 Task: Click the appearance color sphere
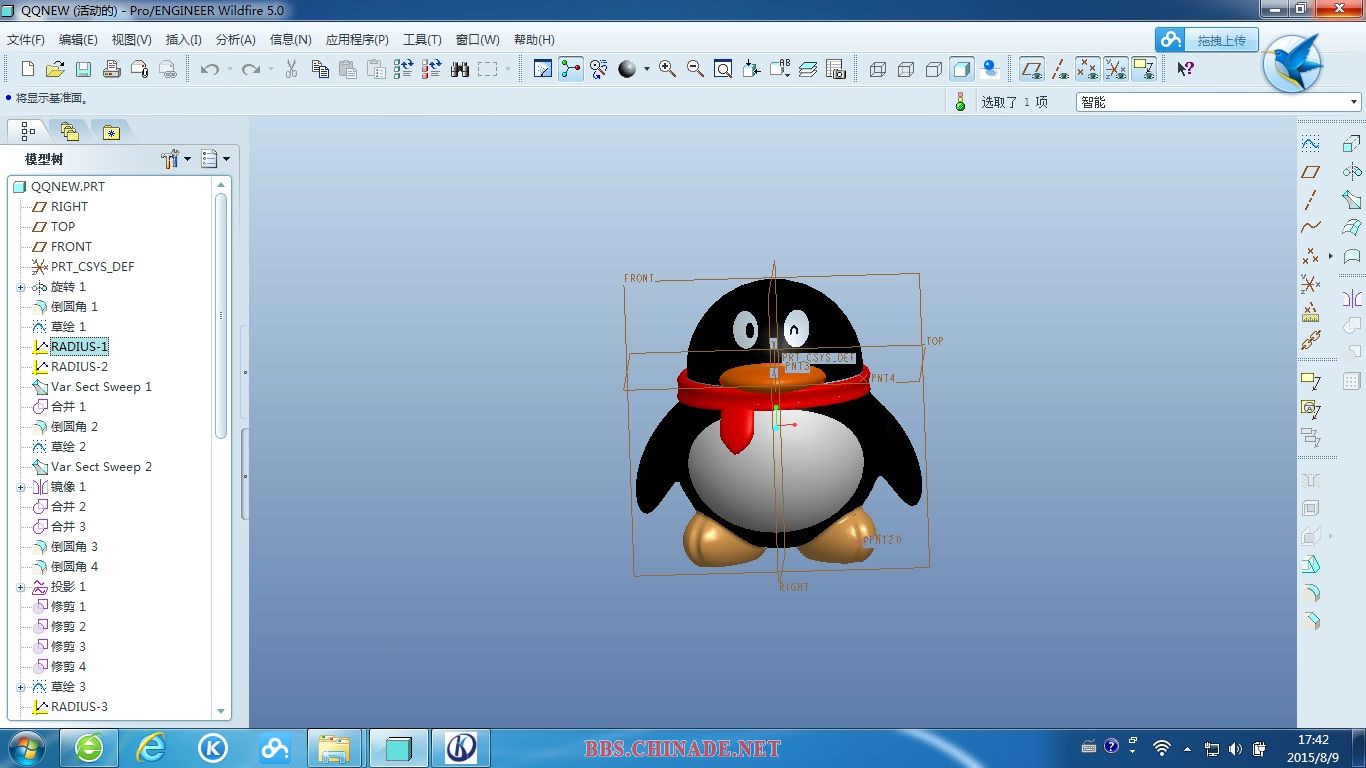point(627,69)
